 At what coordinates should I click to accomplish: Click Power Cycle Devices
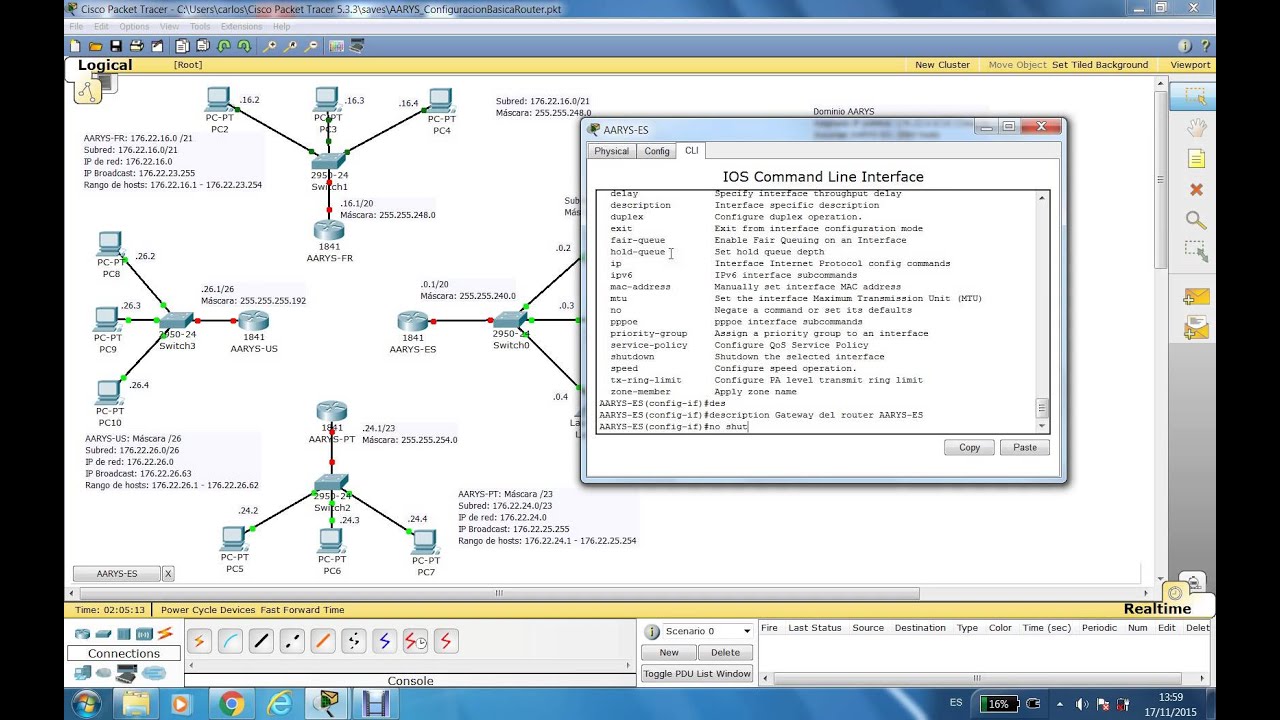(x=208, y=610)
